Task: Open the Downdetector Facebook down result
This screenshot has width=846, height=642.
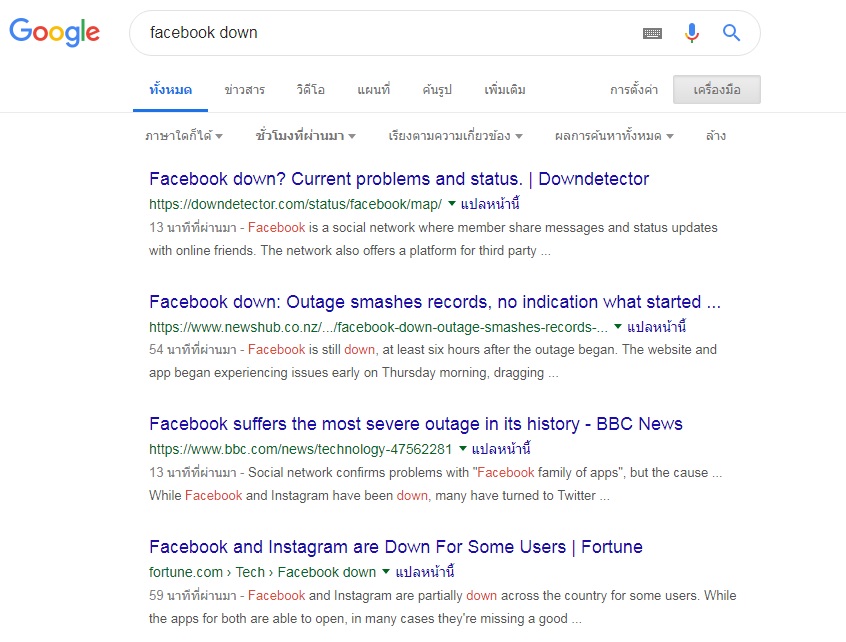Action: [399, 179]
